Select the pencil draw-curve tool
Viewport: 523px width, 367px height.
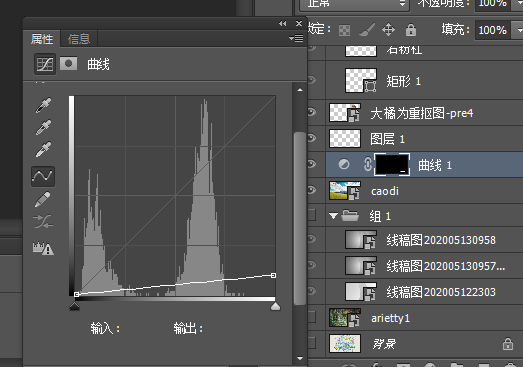coord(43,199)
